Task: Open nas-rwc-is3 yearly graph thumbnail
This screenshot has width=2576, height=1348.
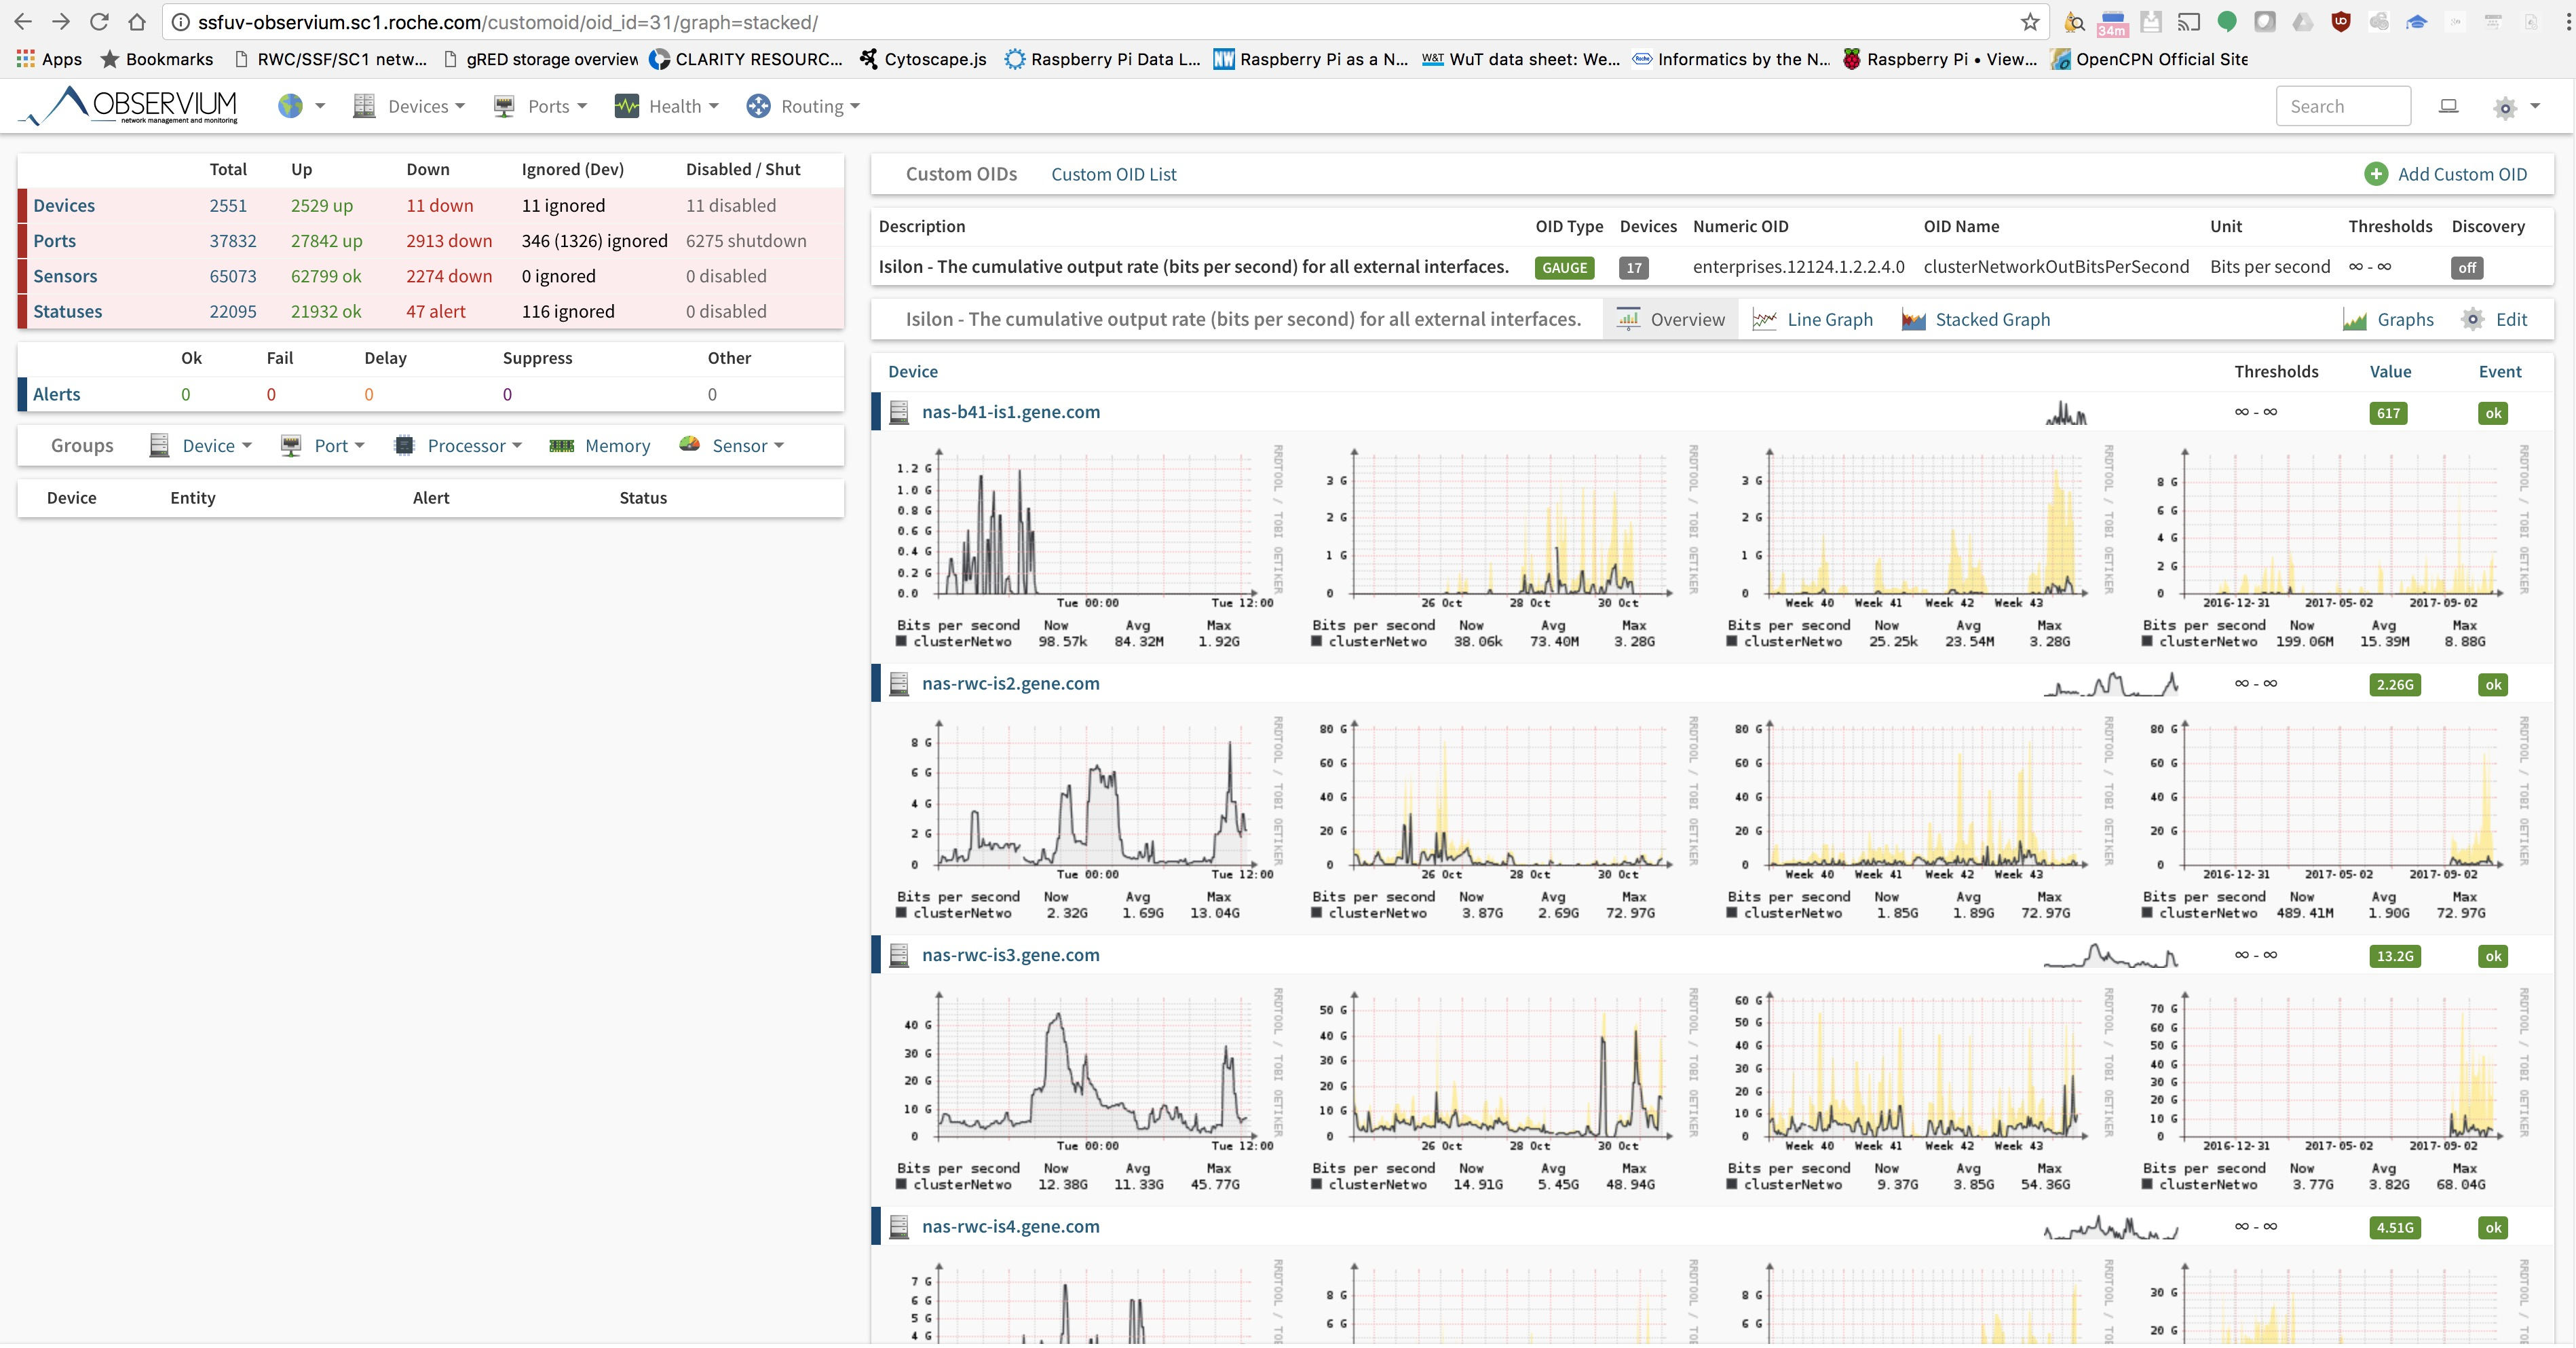Action: click(2334, 1090)
